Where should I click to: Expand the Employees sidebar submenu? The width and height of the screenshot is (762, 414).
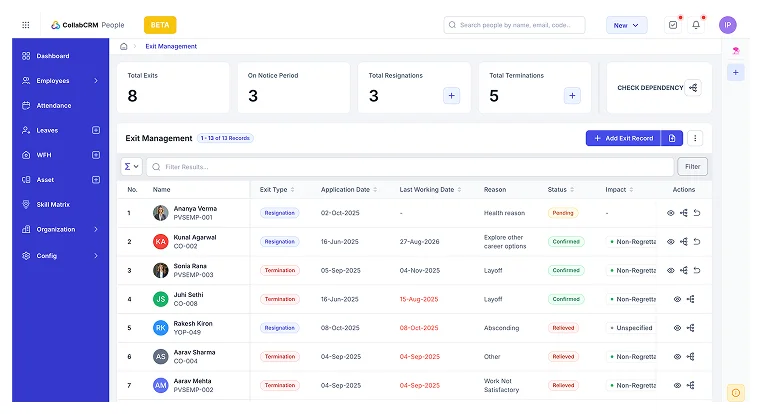(96, 80)
